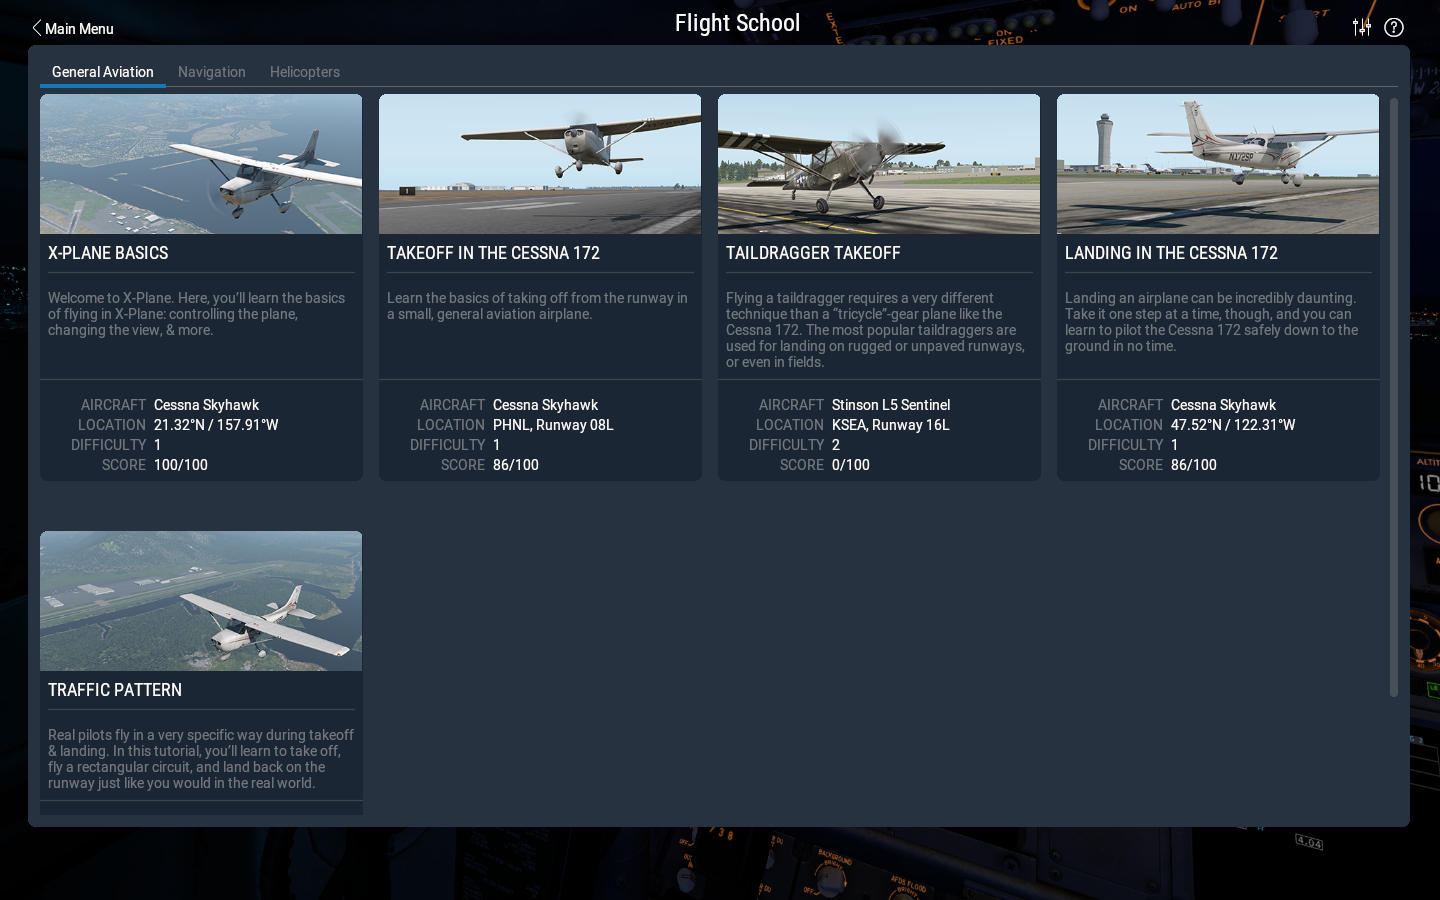The height and width of the screenshot is (900, 1440).
Task: Click the Welcome to X-Plane description text
Action: tap(196, 314)
